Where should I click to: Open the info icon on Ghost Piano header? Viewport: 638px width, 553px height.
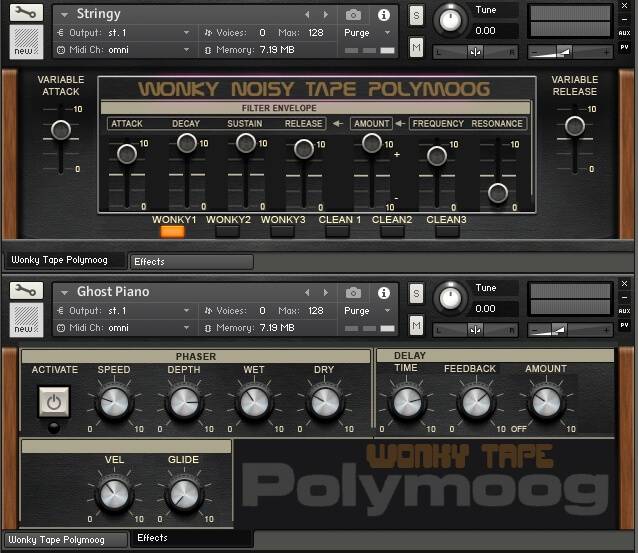pos(384,292)
